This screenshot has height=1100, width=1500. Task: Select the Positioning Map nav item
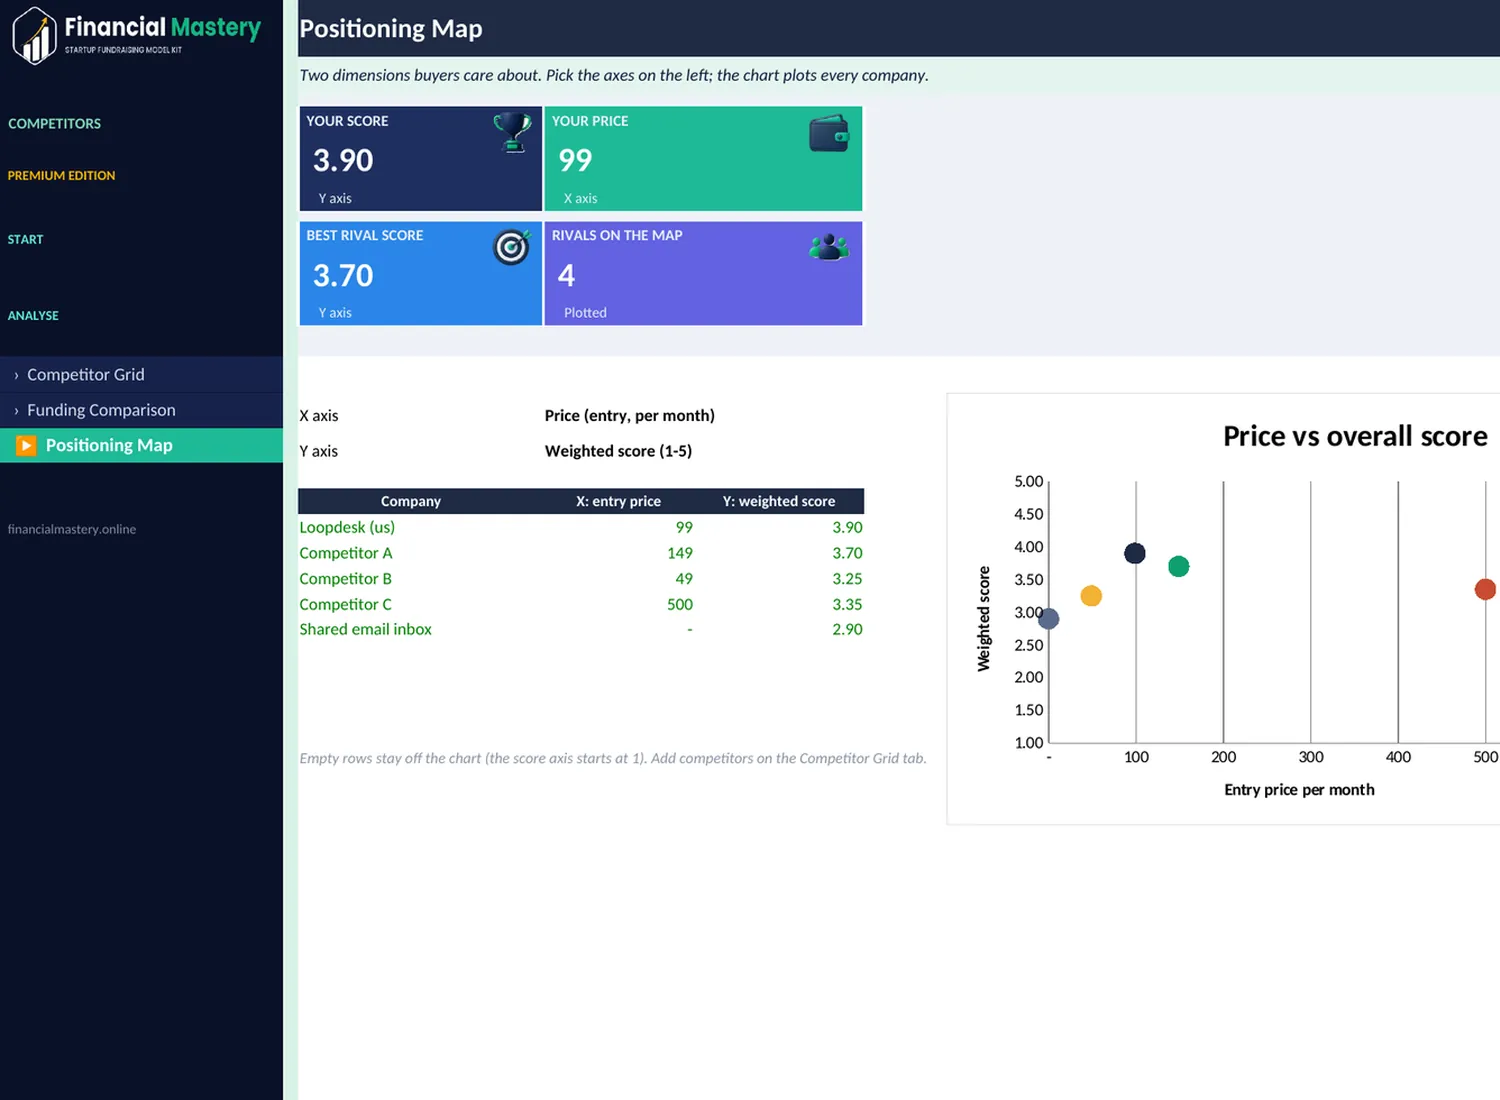(142, 445)
